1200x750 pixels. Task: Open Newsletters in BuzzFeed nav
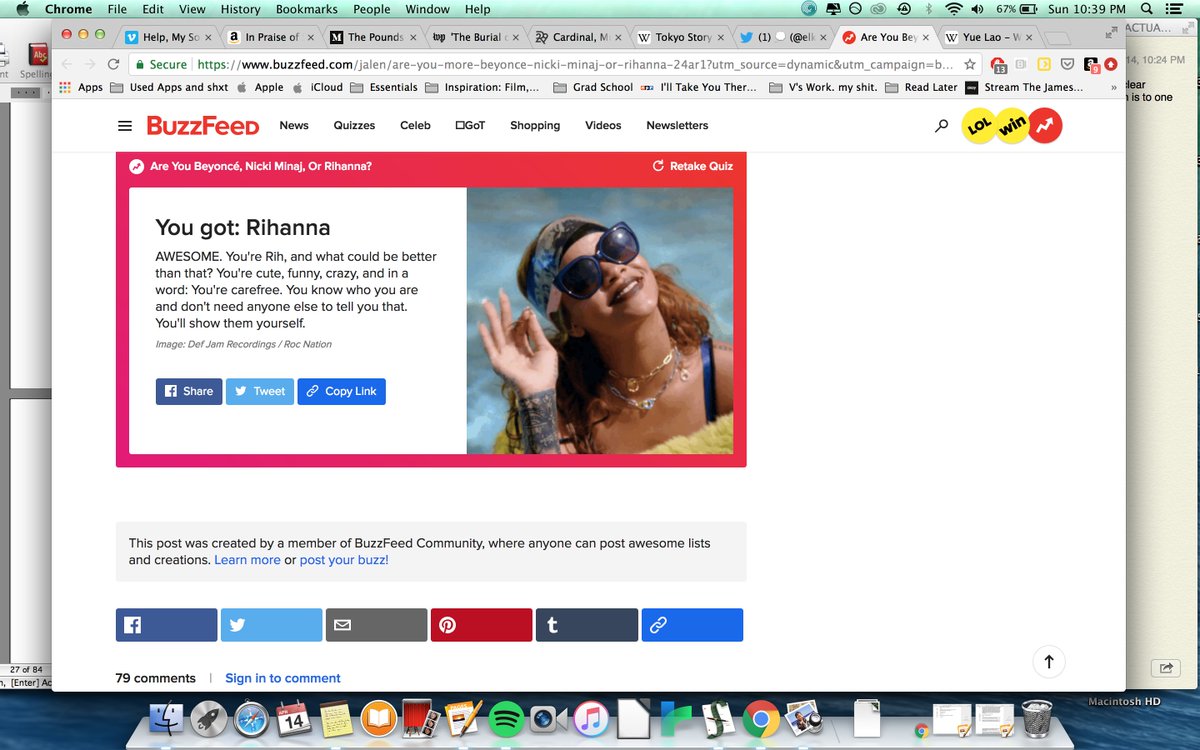click(x=677, y=126)
